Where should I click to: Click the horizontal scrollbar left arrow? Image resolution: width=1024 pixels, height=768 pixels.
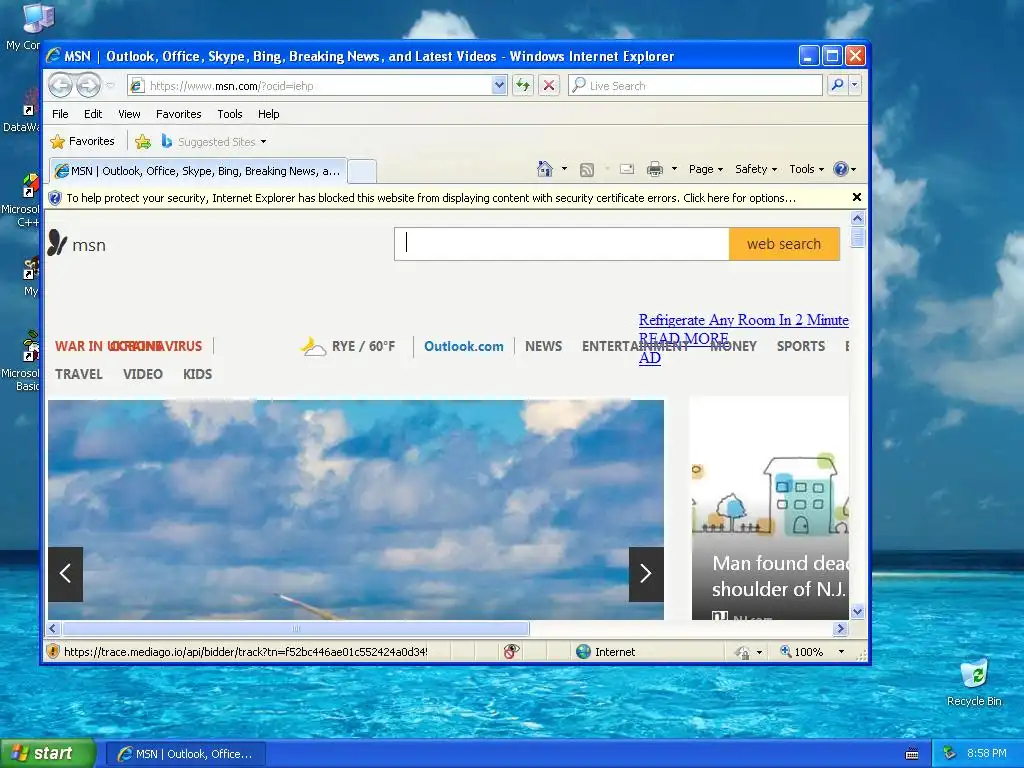[x=54, y=628]
